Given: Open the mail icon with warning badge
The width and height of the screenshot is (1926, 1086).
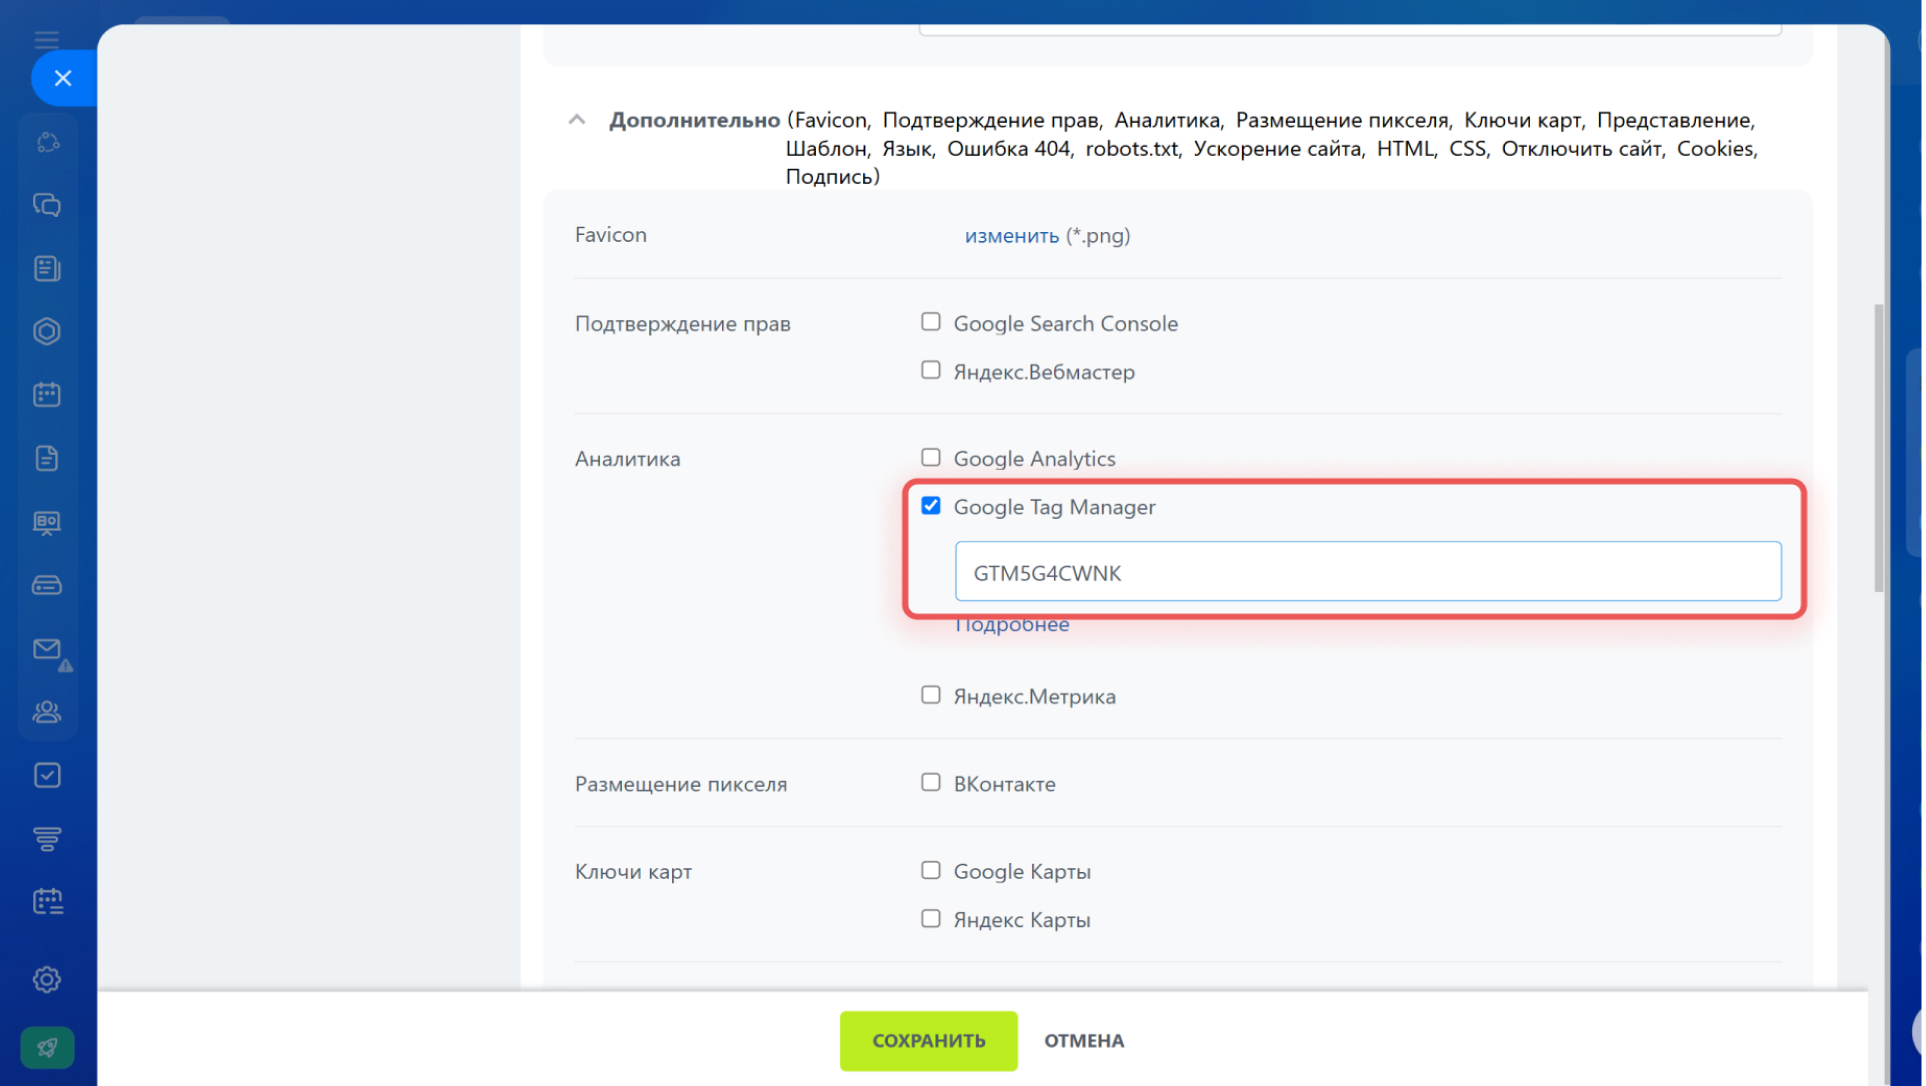Looking at the screenshot, I should (47, 650).
